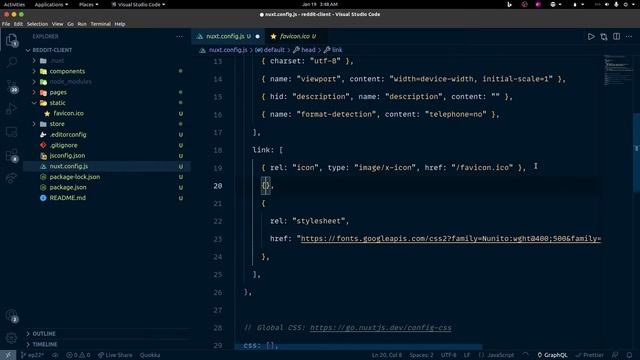Expand the pages folder
The height and width of the screenshot is (360, 640).
tap(58, 92)
